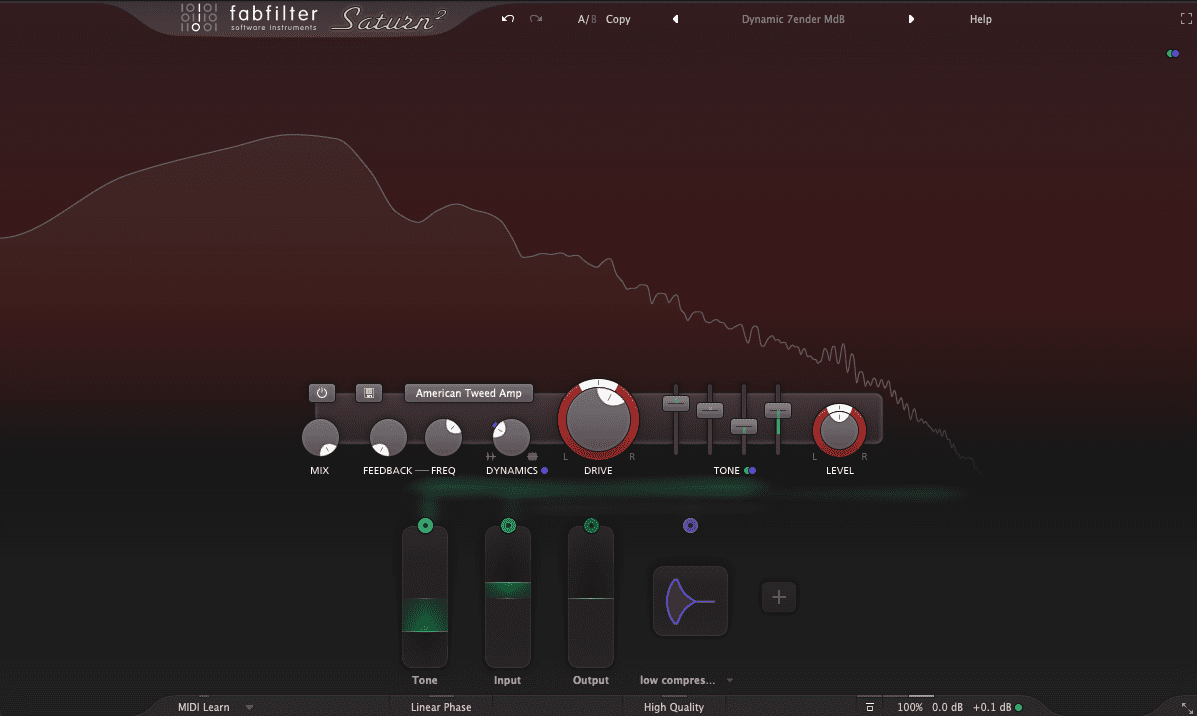Click the "low compres..." envelope name
The height and width of the screenshot is (716, 1197).
click(x=677, y=680)
